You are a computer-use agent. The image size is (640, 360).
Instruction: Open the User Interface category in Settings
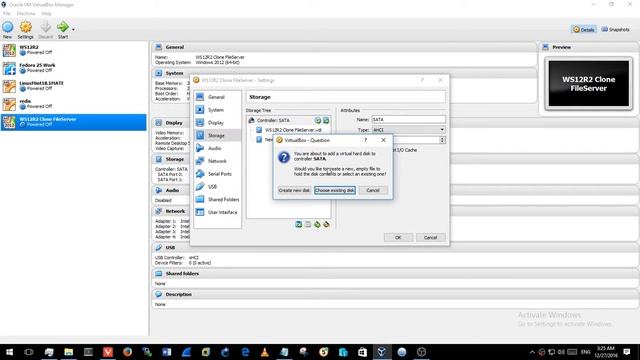pyautogui.click(x=217, y=212)
